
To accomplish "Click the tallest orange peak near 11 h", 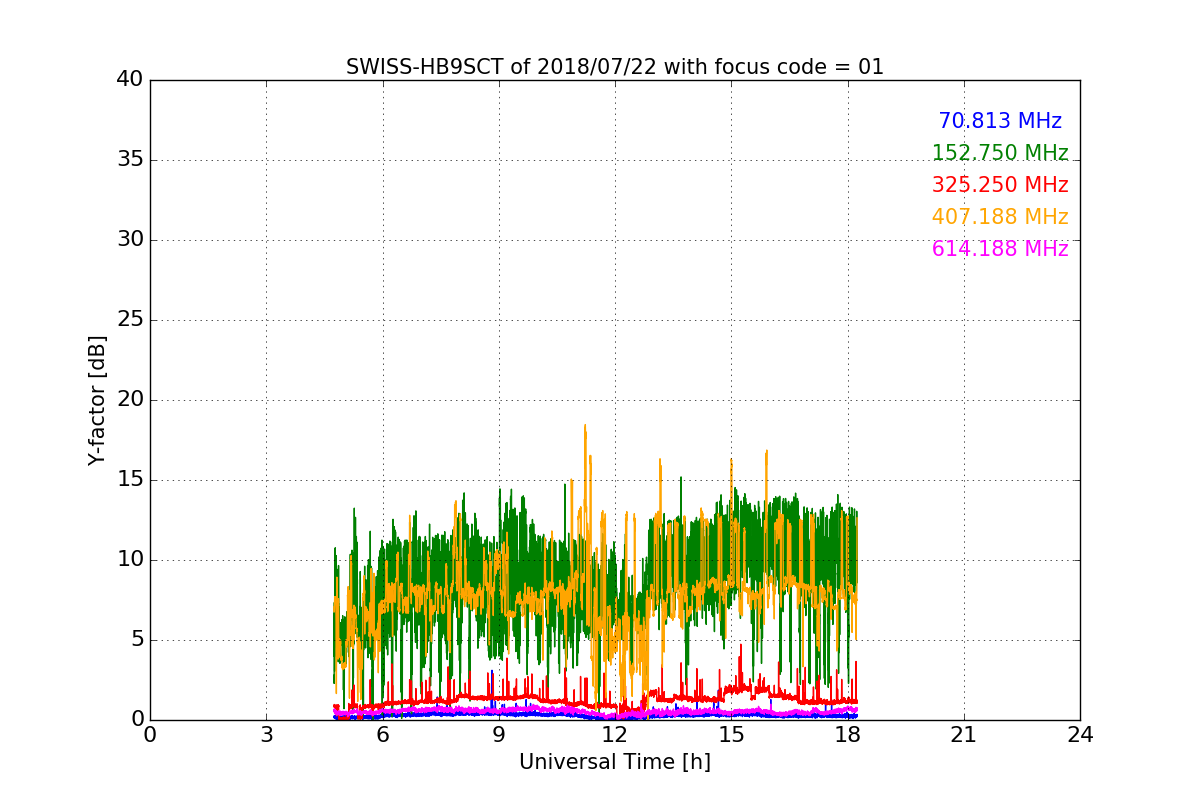I will click(585, 427).
